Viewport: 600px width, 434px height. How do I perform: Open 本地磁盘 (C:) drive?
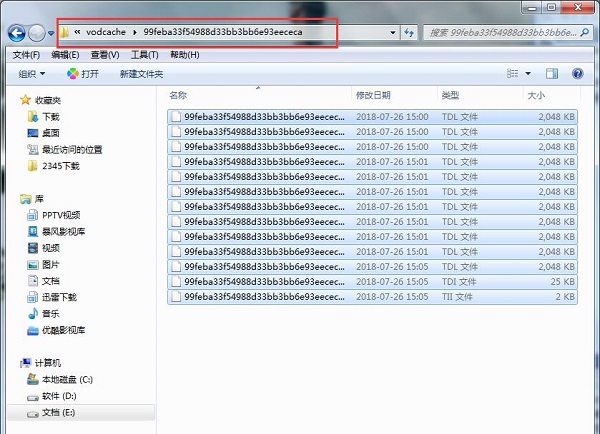pyautogui.click(x=67, y=380)
